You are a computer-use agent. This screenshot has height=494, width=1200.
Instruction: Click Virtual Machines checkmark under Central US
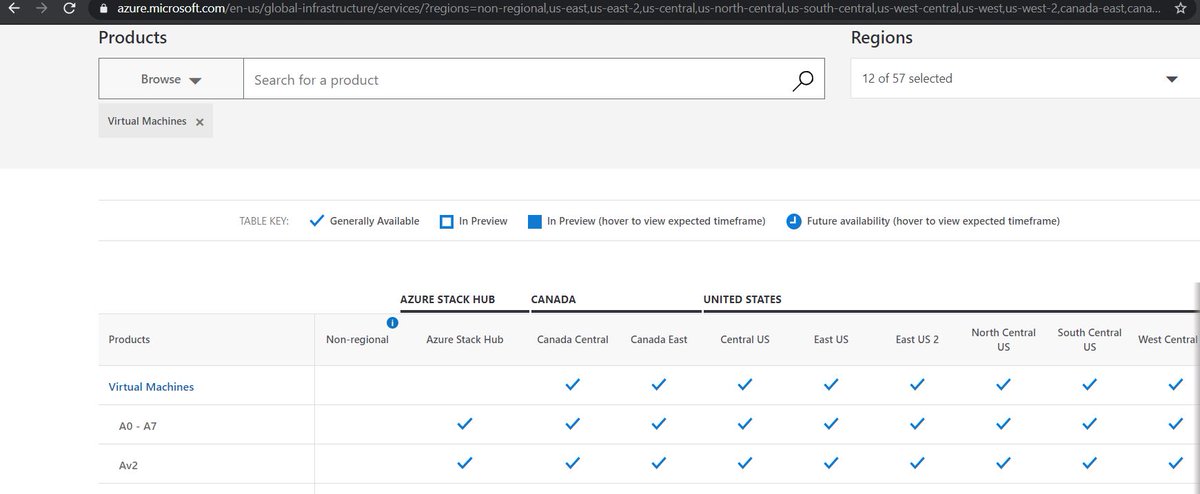pos(745,385)
